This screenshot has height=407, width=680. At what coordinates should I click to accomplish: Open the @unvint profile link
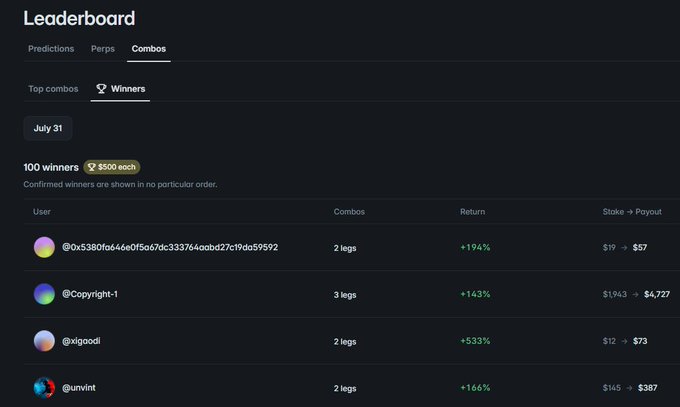tap(78, 388)
